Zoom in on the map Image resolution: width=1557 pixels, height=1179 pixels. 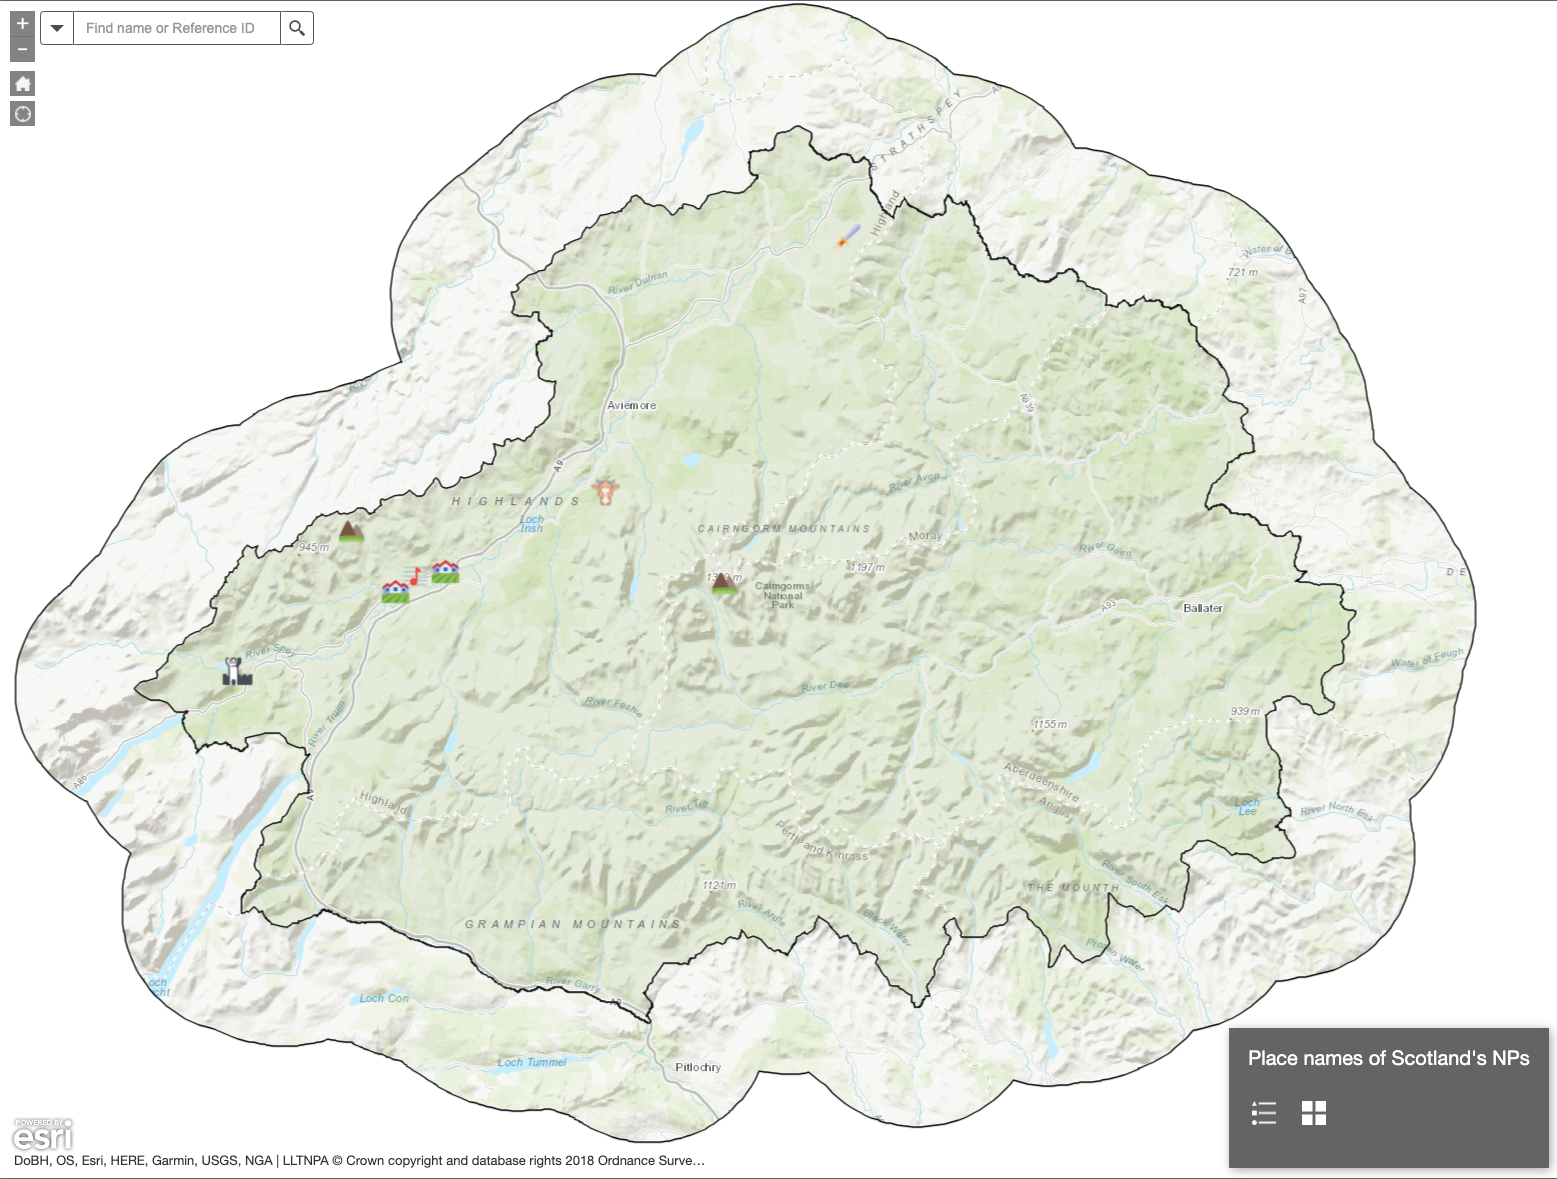(x=22, y=24)
